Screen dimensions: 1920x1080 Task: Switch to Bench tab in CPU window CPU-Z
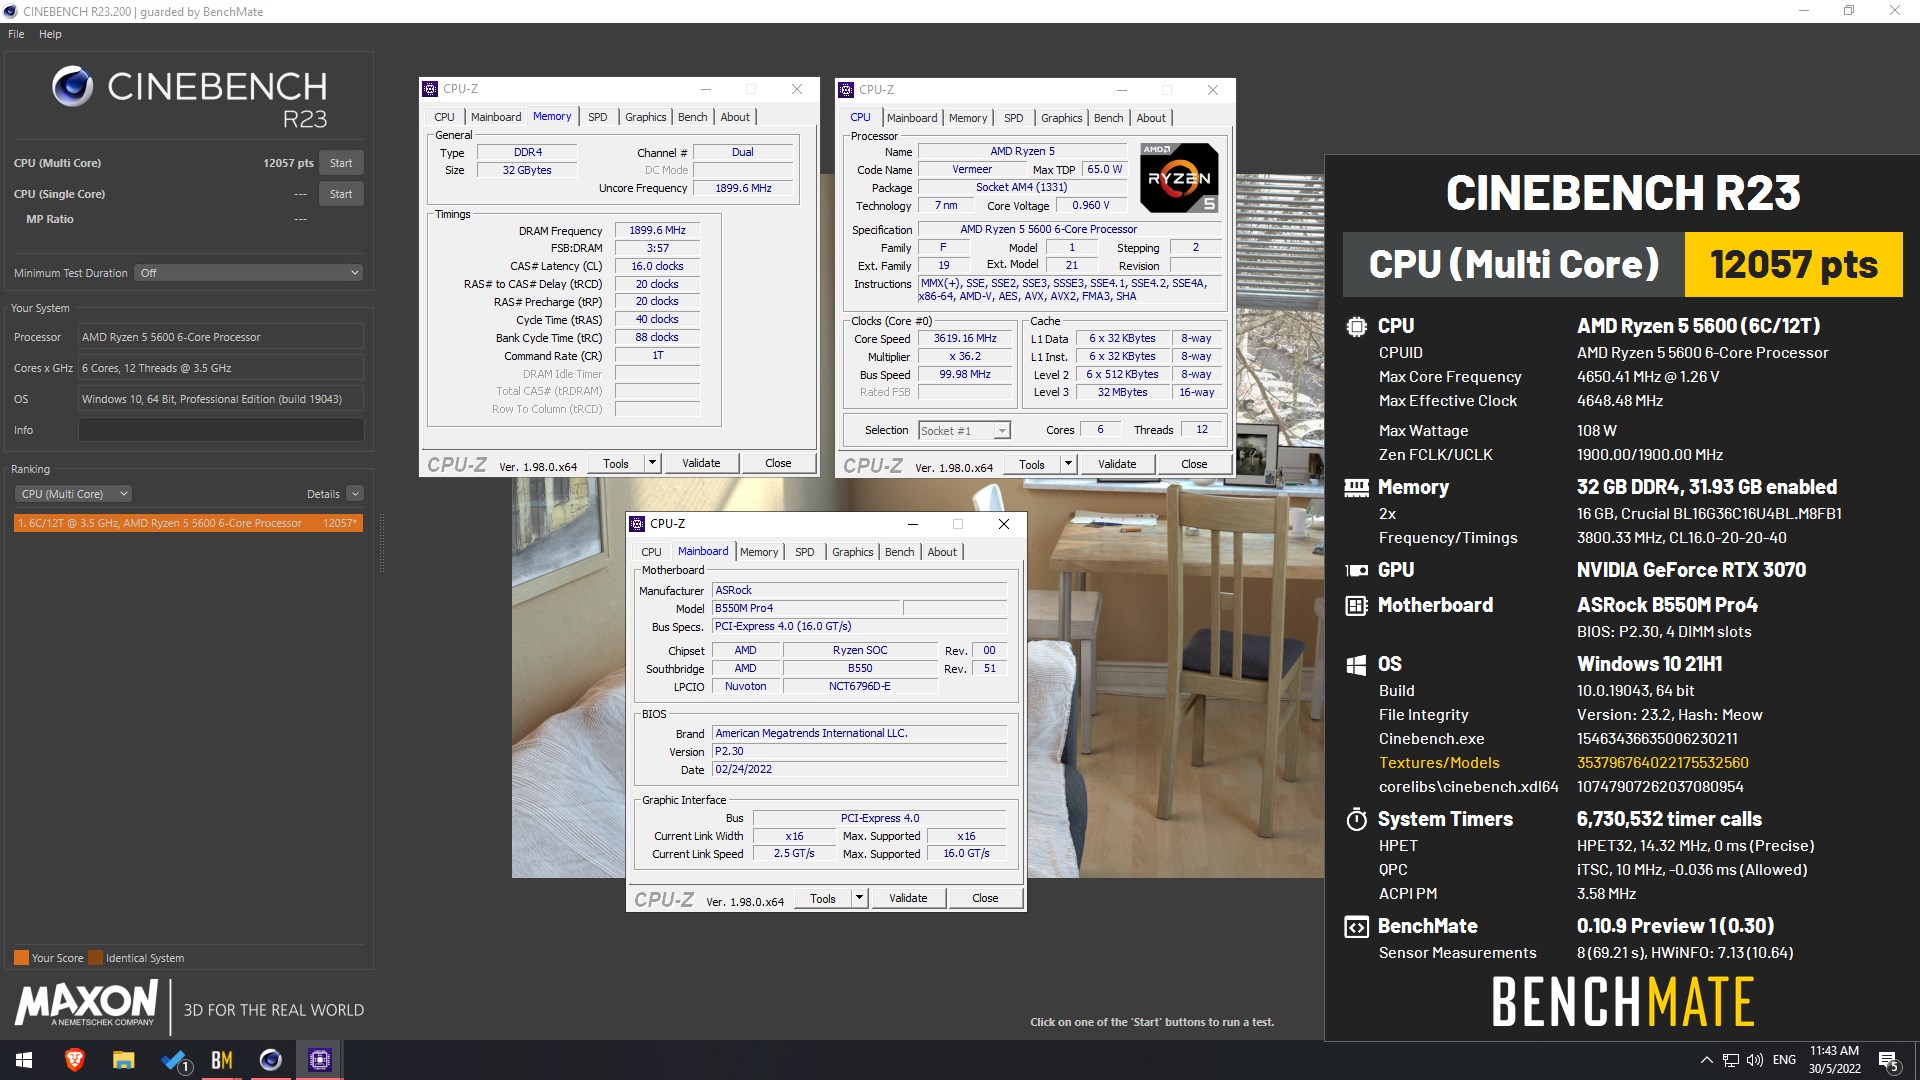(x=1108, y=118)
